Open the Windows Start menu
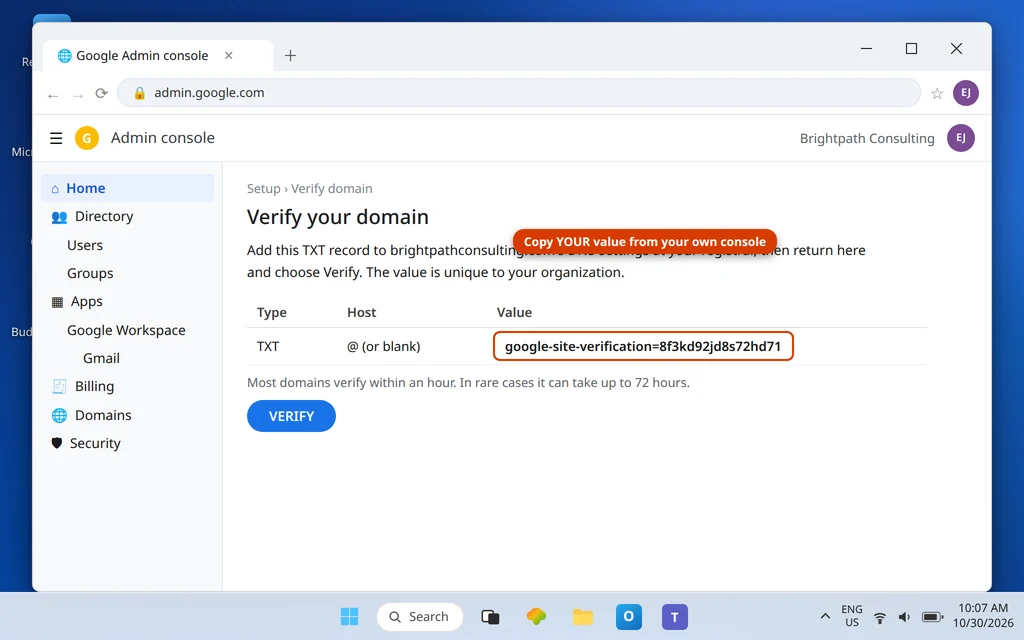 (x=349, y=616)
